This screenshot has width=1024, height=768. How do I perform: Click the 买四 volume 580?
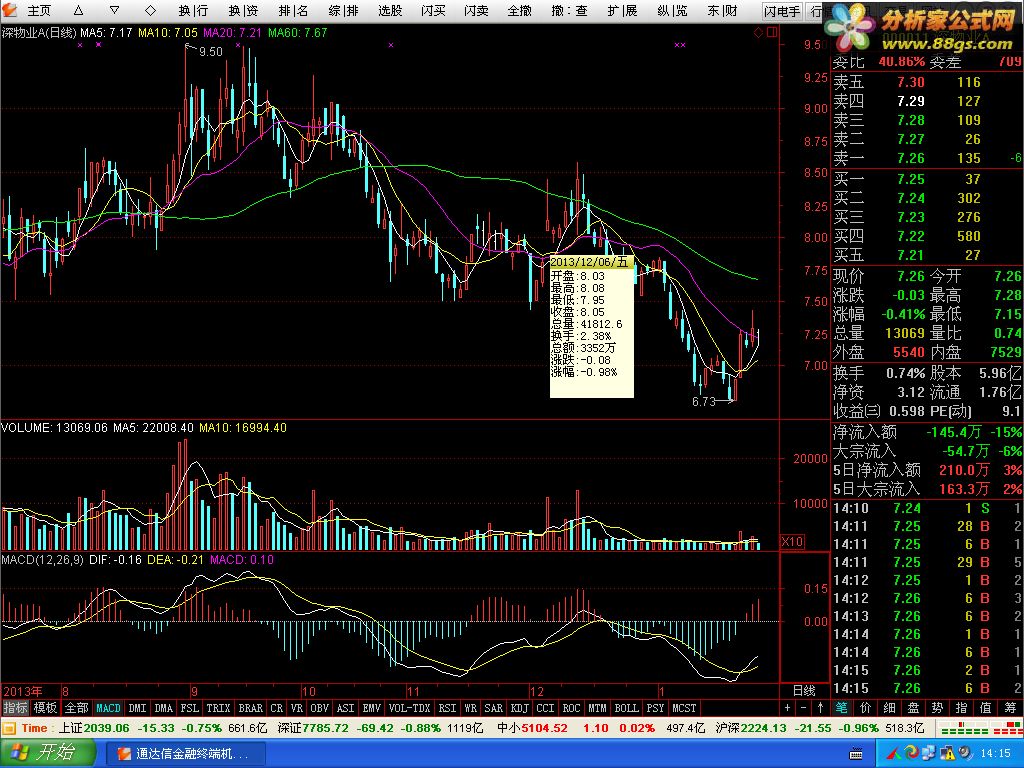pos(968,236)
